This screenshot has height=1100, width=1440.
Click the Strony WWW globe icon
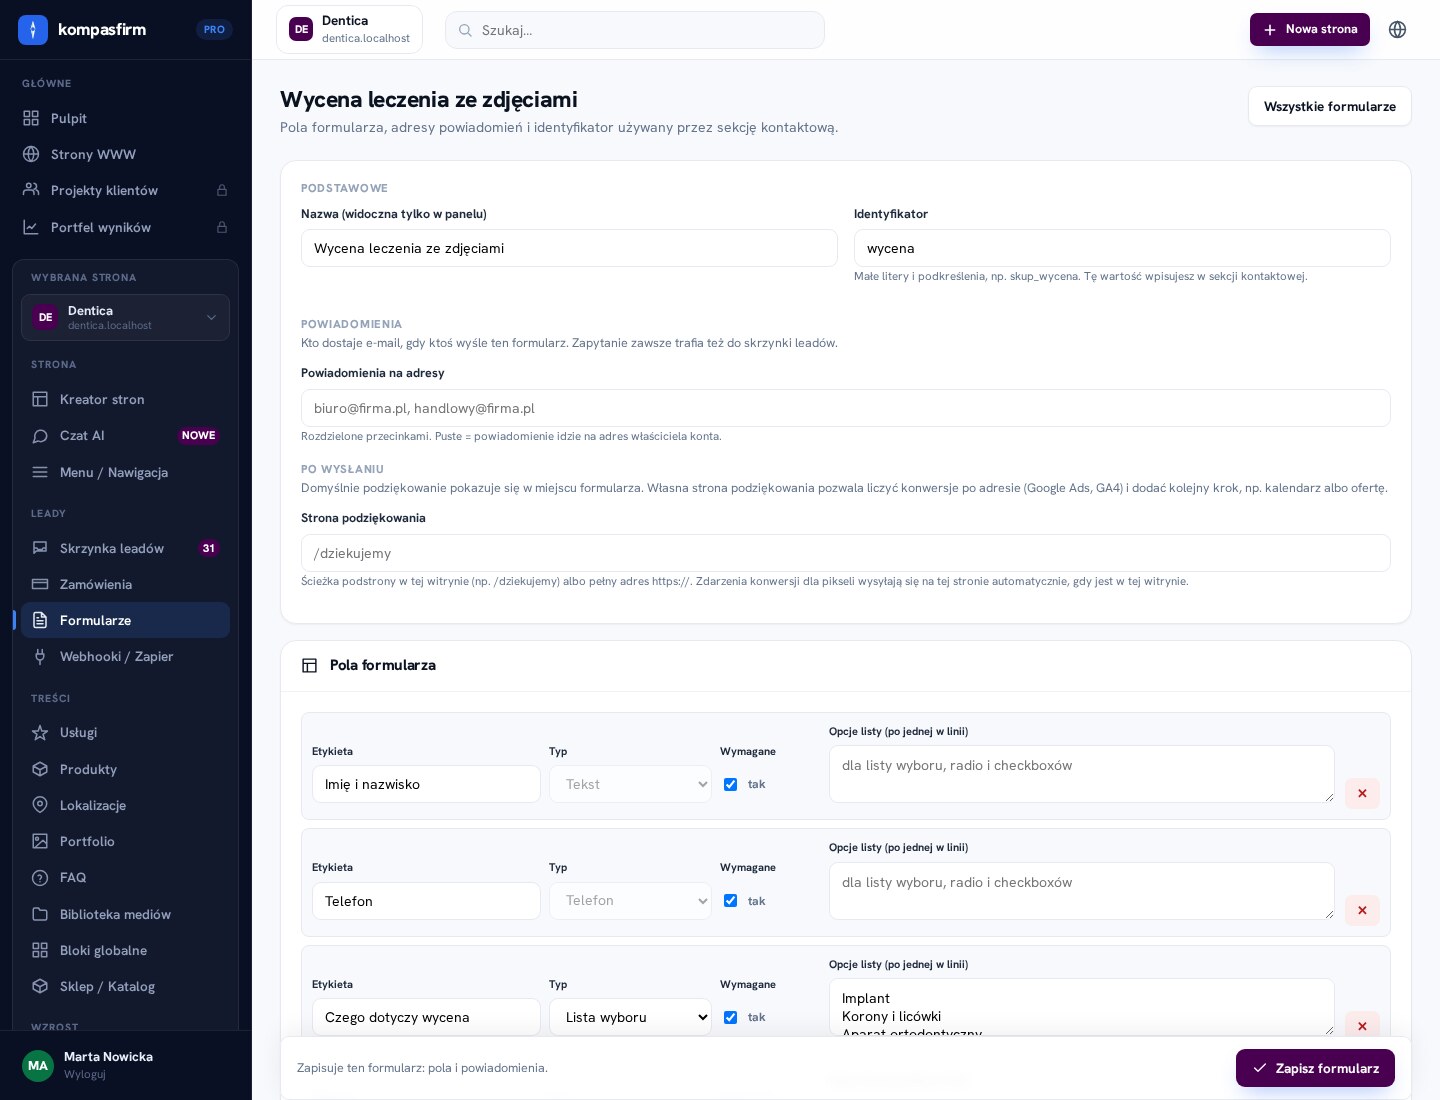click(x=31, y=154)
